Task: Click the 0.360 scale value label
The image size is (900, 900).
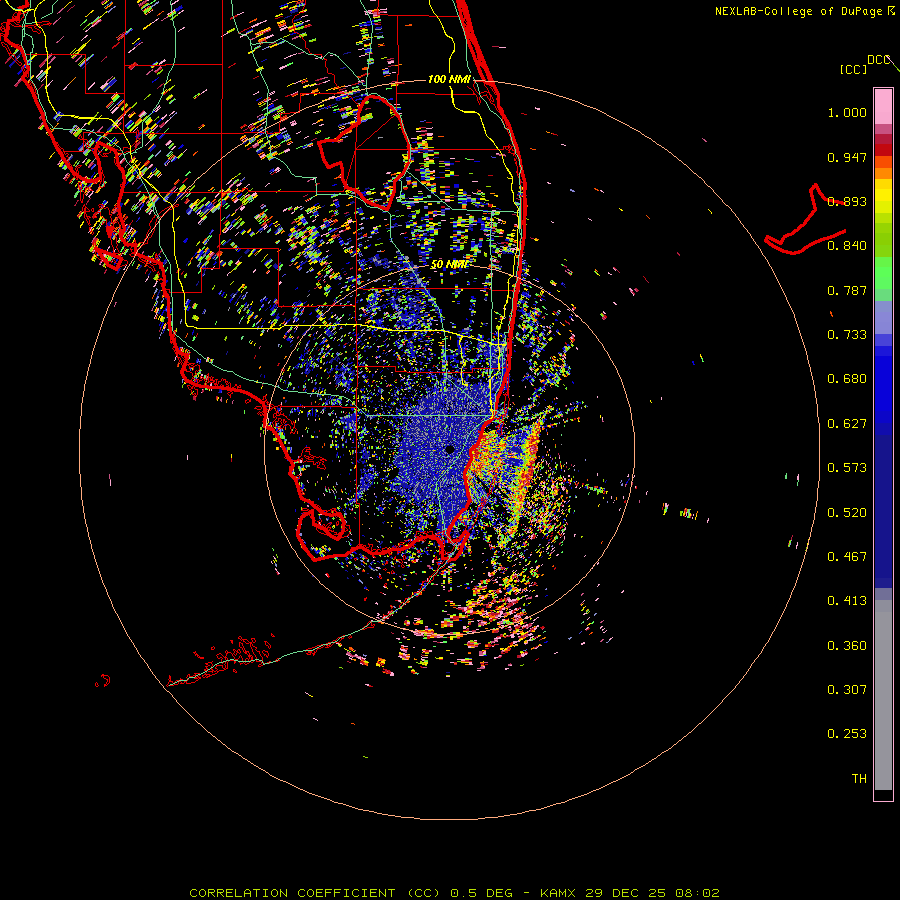Action: [847, 646]
